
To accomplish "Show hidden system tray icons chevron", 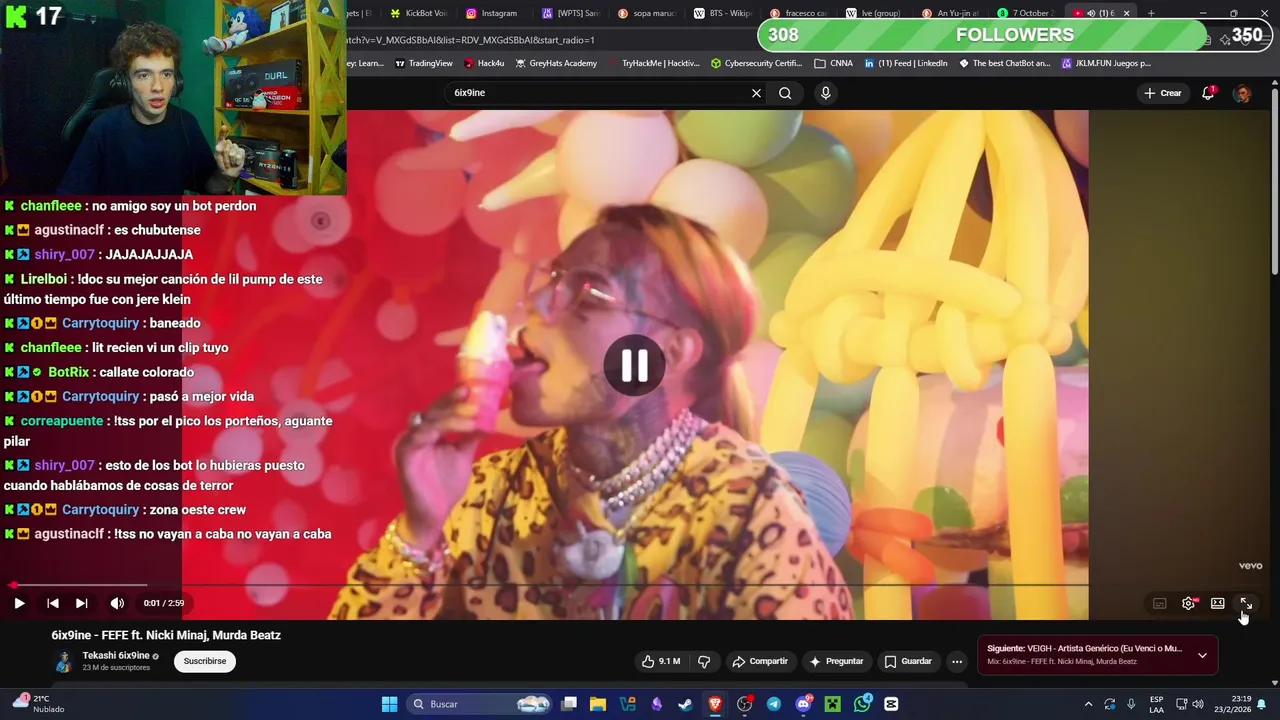I will 1088,704.
